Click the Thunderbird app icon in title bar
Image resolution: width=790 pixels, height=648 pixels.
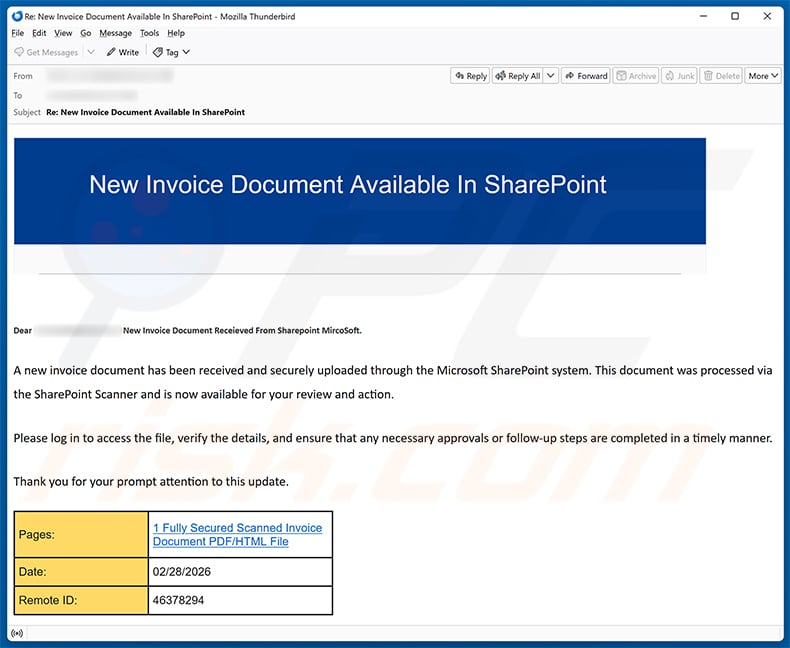17,16
